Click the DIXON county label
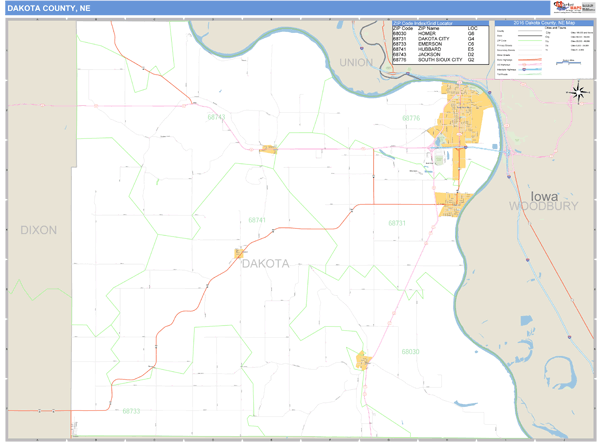 (x=38, y=230)
